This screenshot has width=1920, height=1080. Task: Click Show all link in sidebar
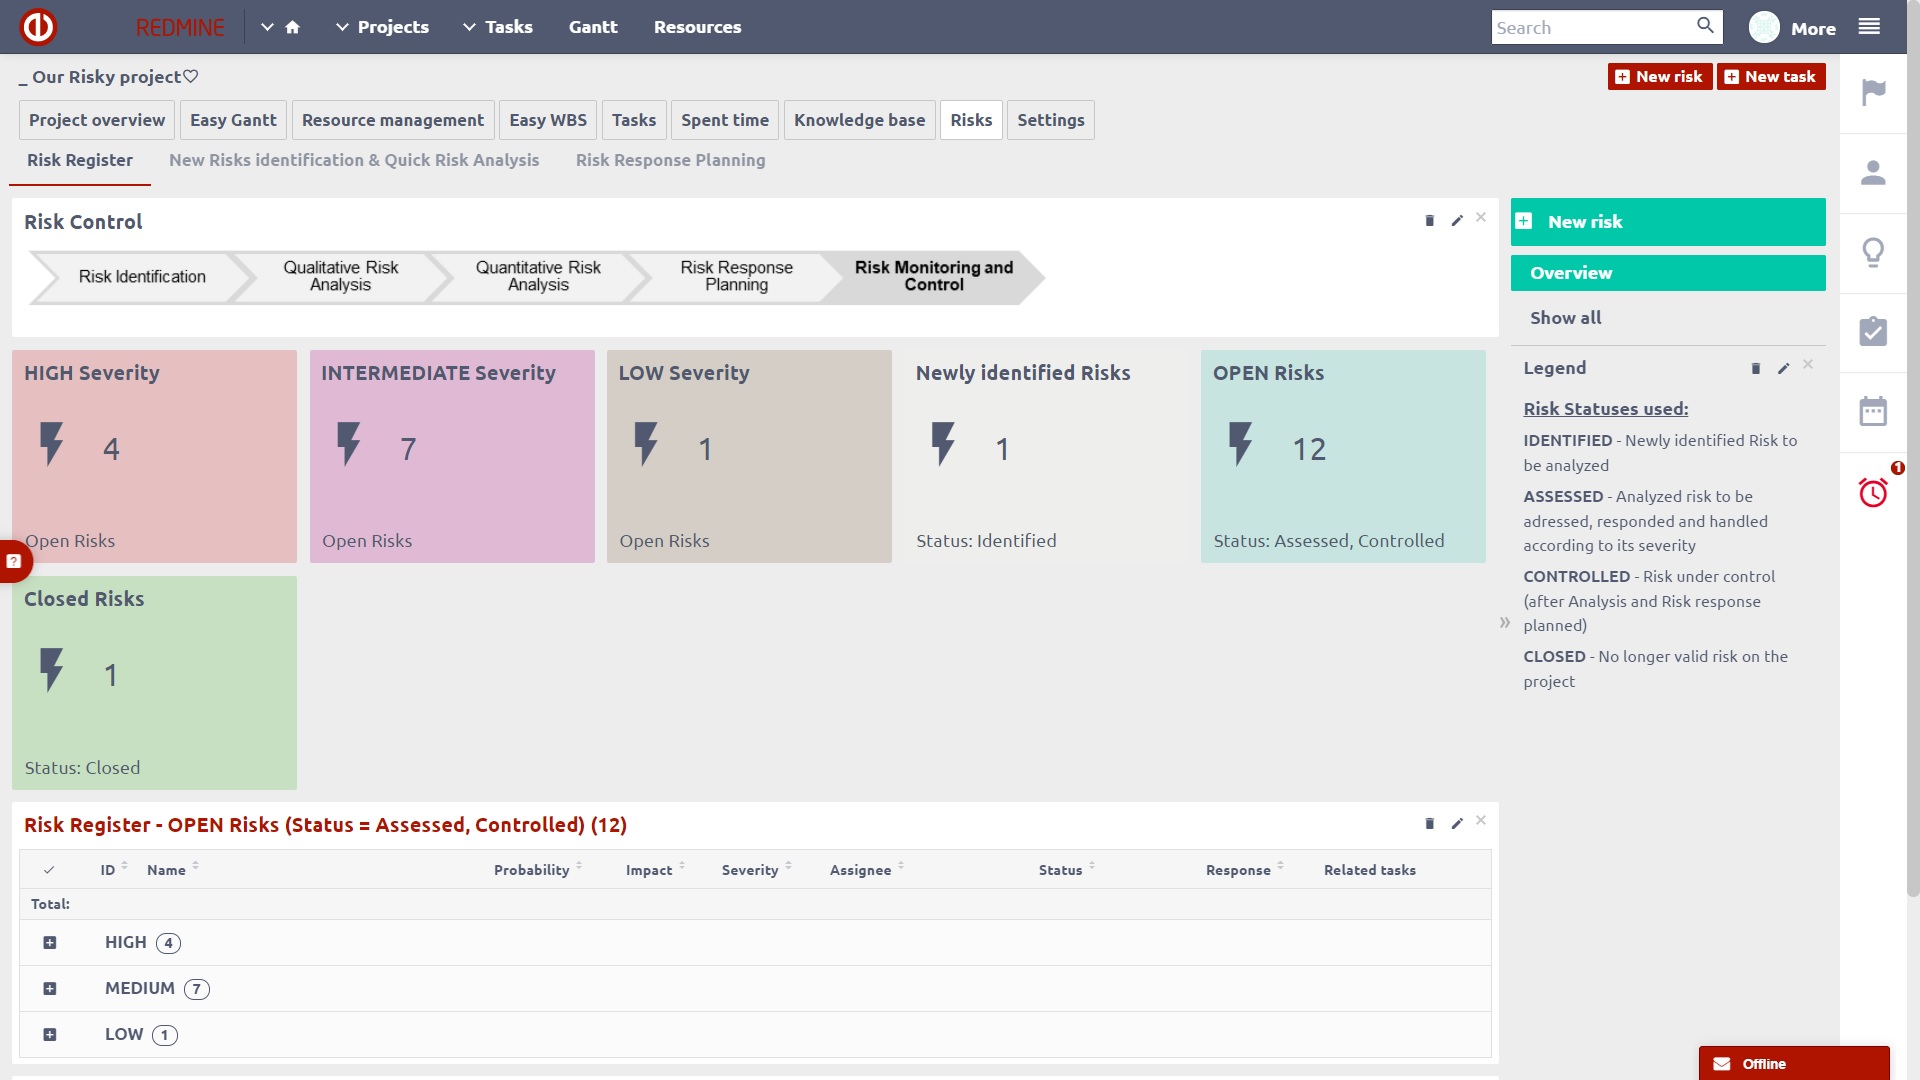pos(1565,318)
